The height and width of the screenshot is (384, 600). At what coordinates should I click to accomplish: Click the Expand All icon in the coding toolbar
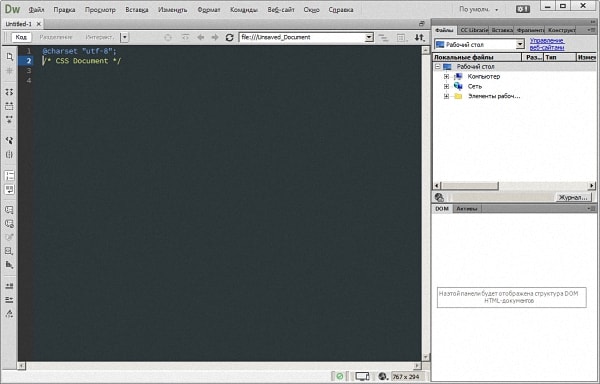click(9, 120)
